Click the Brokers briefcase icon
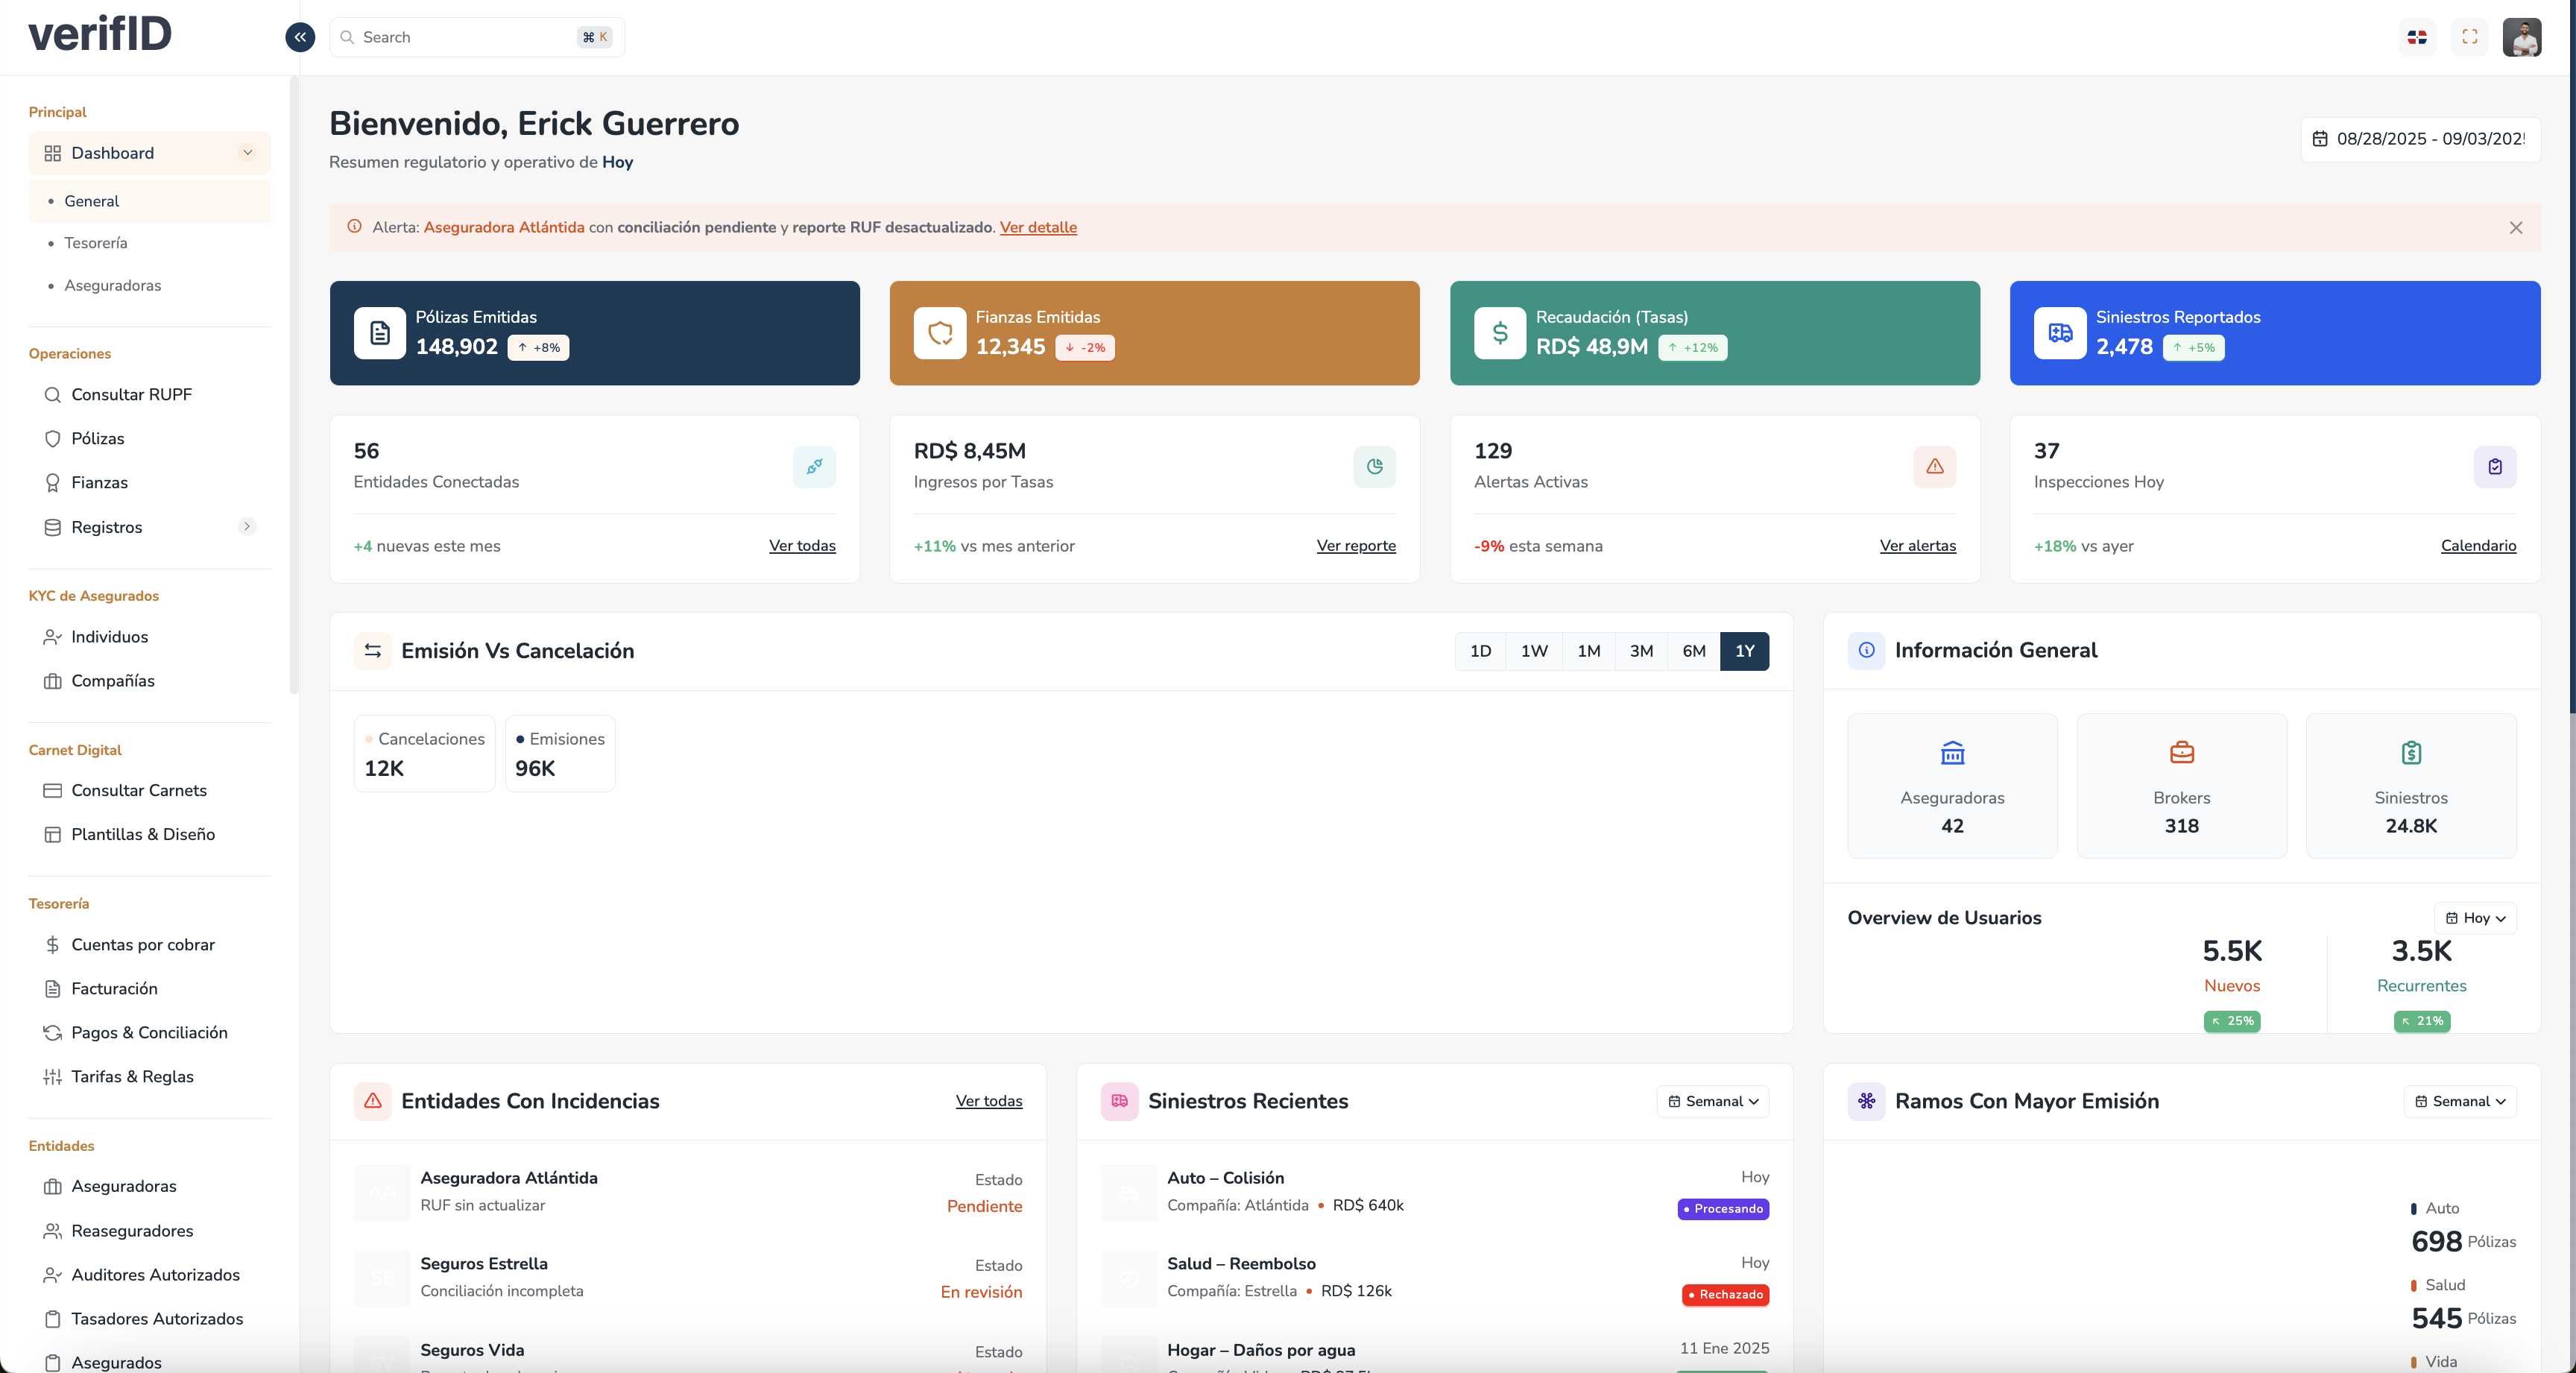This screenshot has height=1373, width=2576. (2181, 752)
